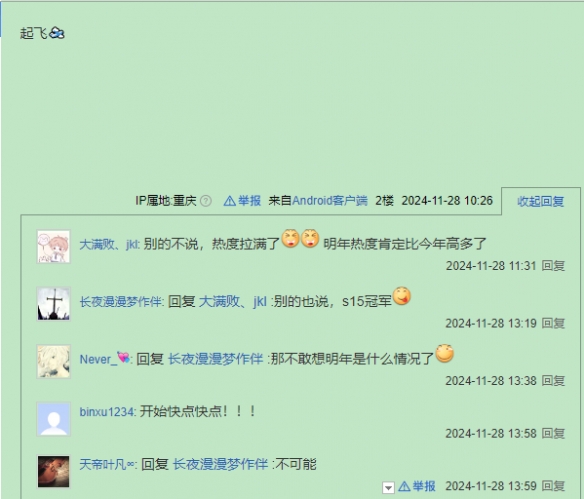Click the 大满败、jkl user avatar

click(54, 247)
